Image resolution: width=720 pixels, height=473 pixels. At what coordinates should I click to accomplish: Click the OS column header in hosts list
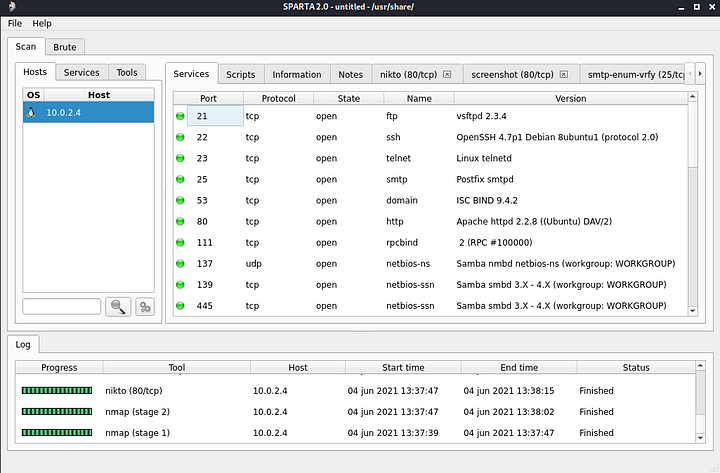tap(34, 95)
